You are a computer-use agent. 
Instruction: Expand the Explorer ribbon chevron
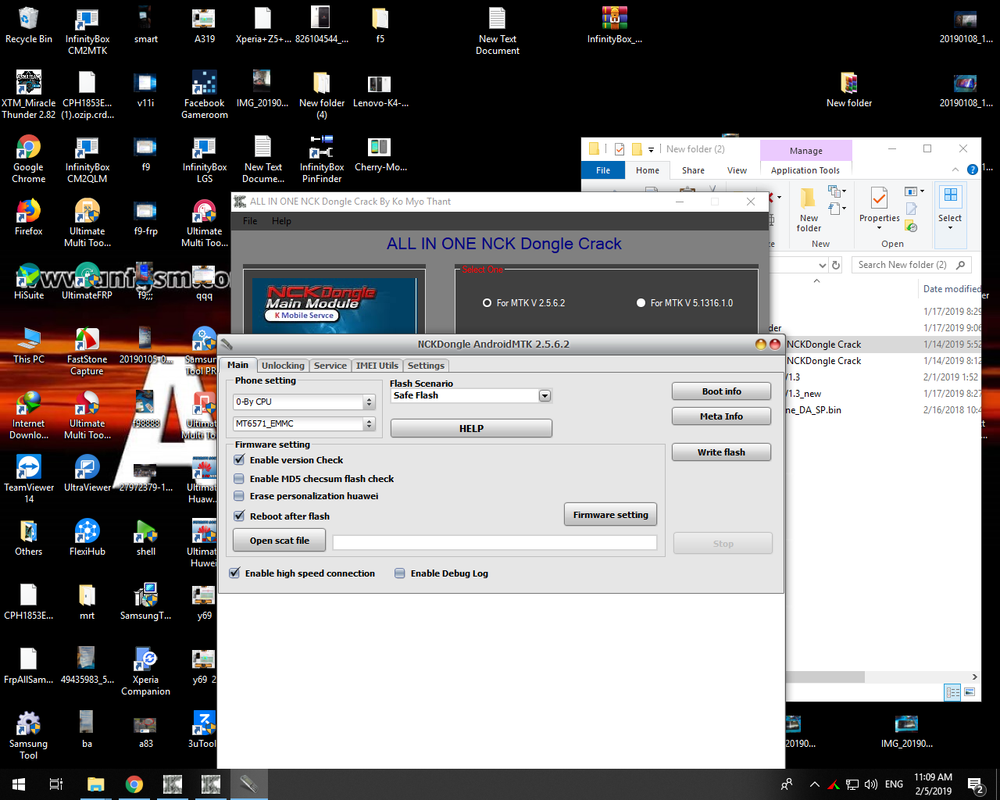pos(955,170)
